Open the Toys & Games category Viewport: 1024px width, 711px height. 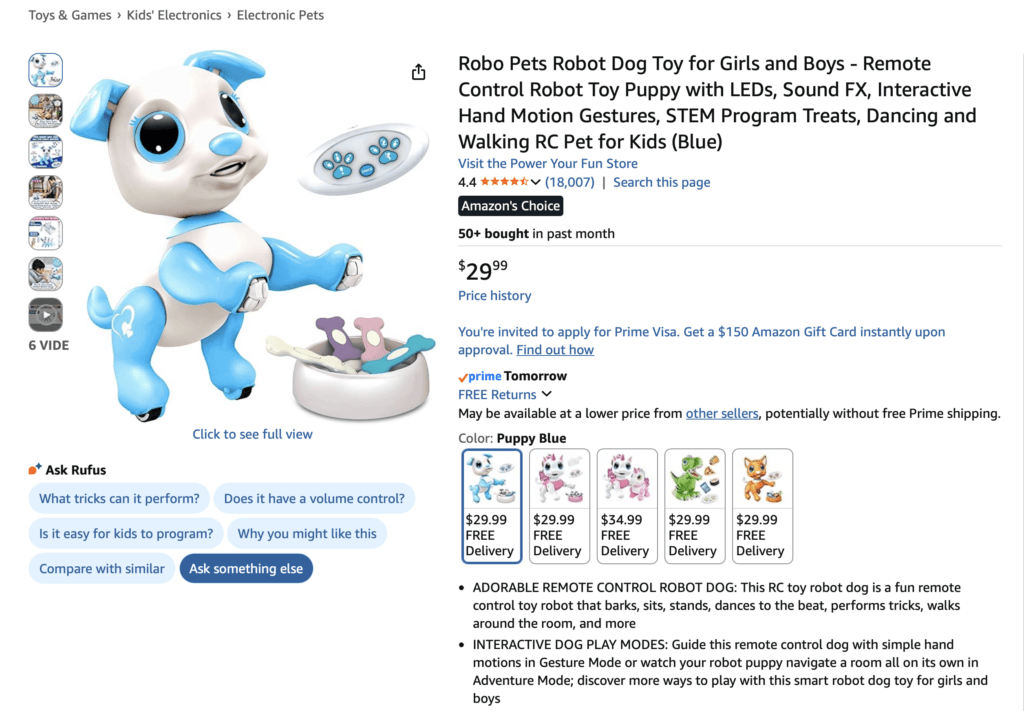pyautogui.click(x=69, y=14)
